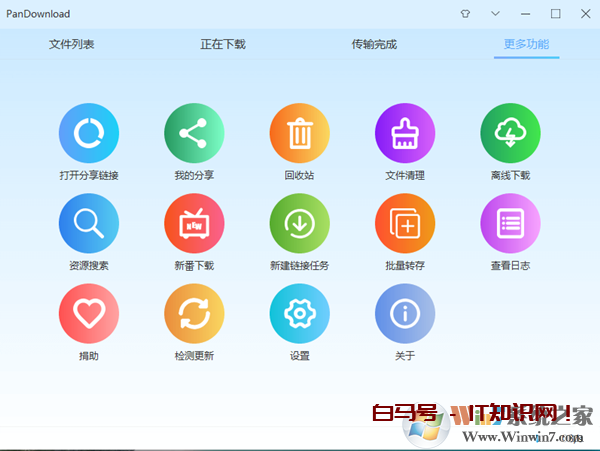Open the 回收站 recycle bin

299,133
